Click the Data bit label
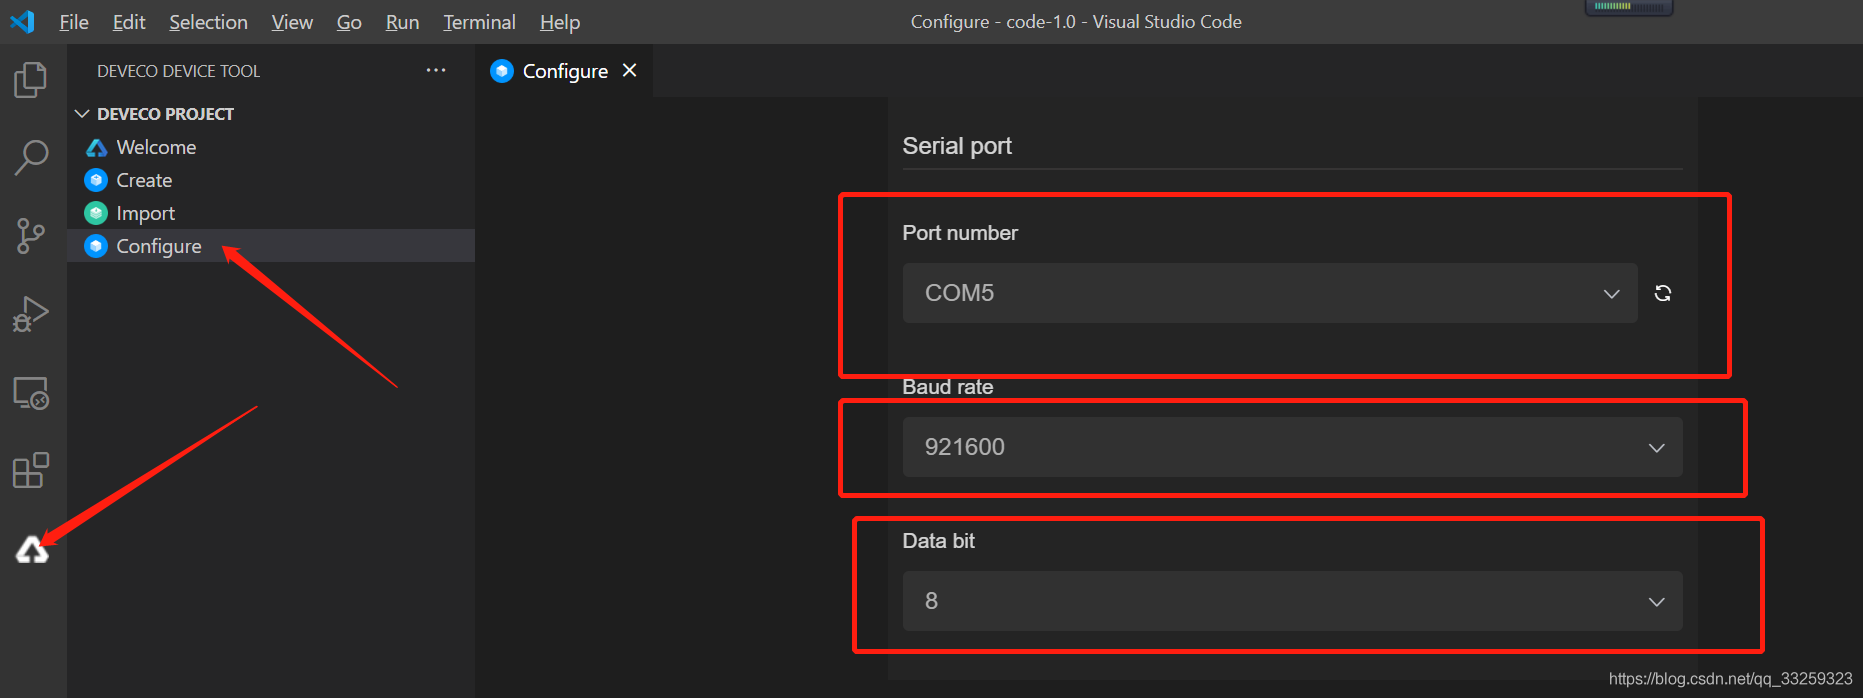Viewport: 1863px width, 698px height. coord(938,541)
